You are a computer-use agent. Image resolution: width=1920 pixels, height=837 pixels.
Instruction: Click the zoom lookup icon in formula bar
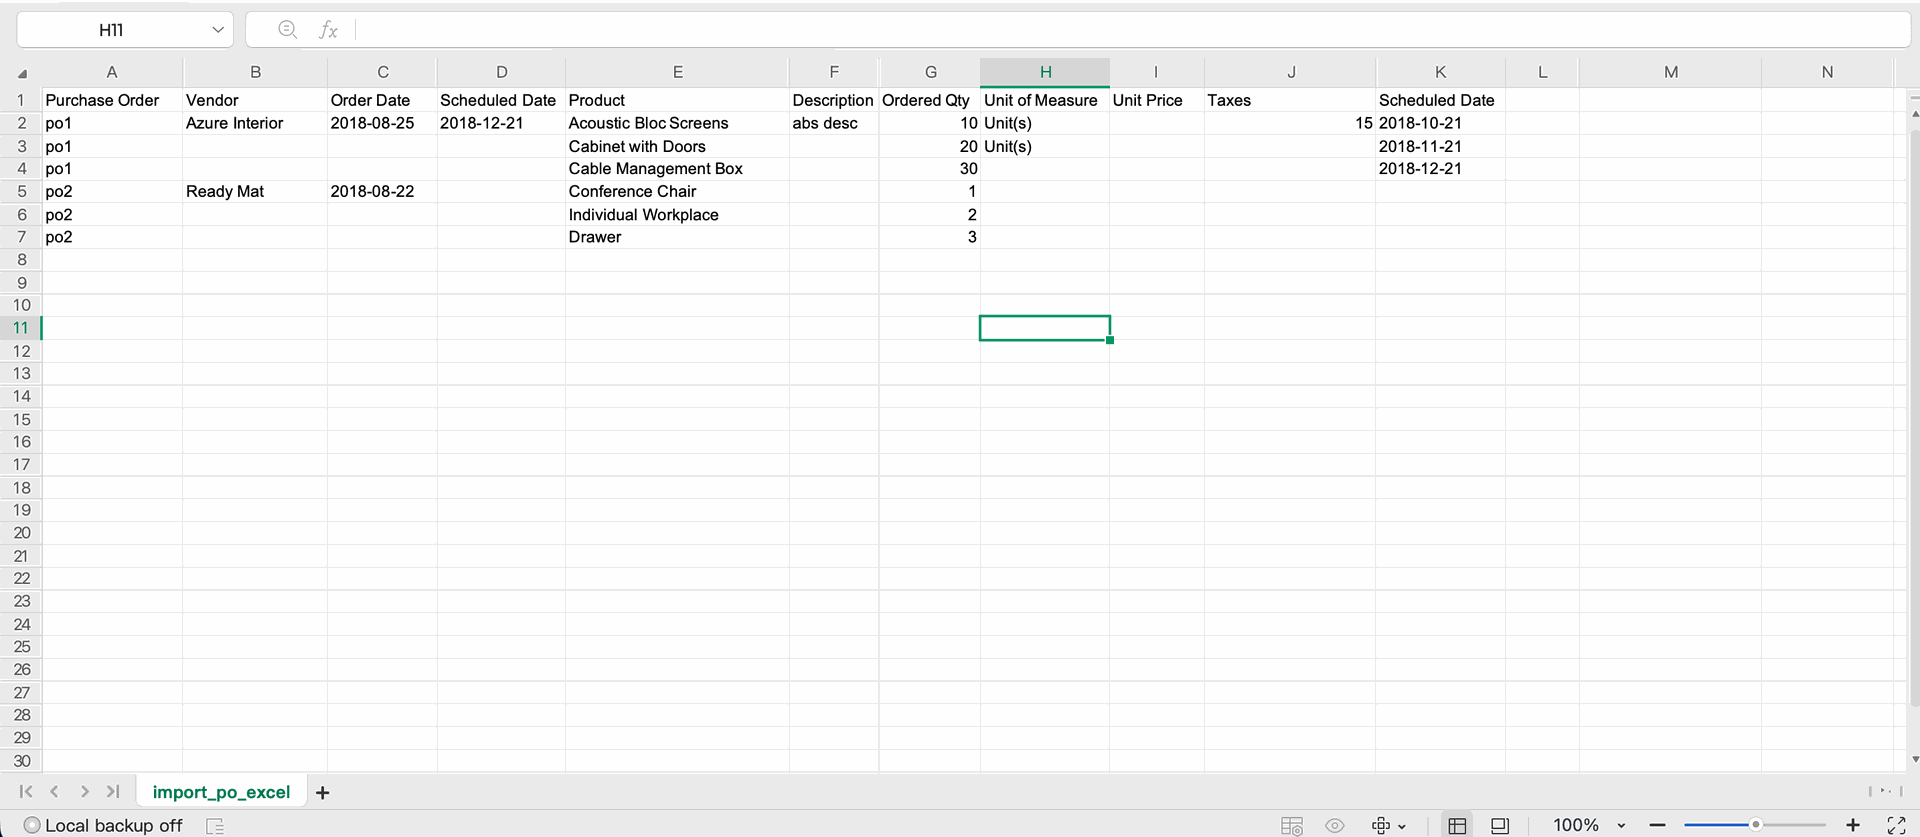287,30
